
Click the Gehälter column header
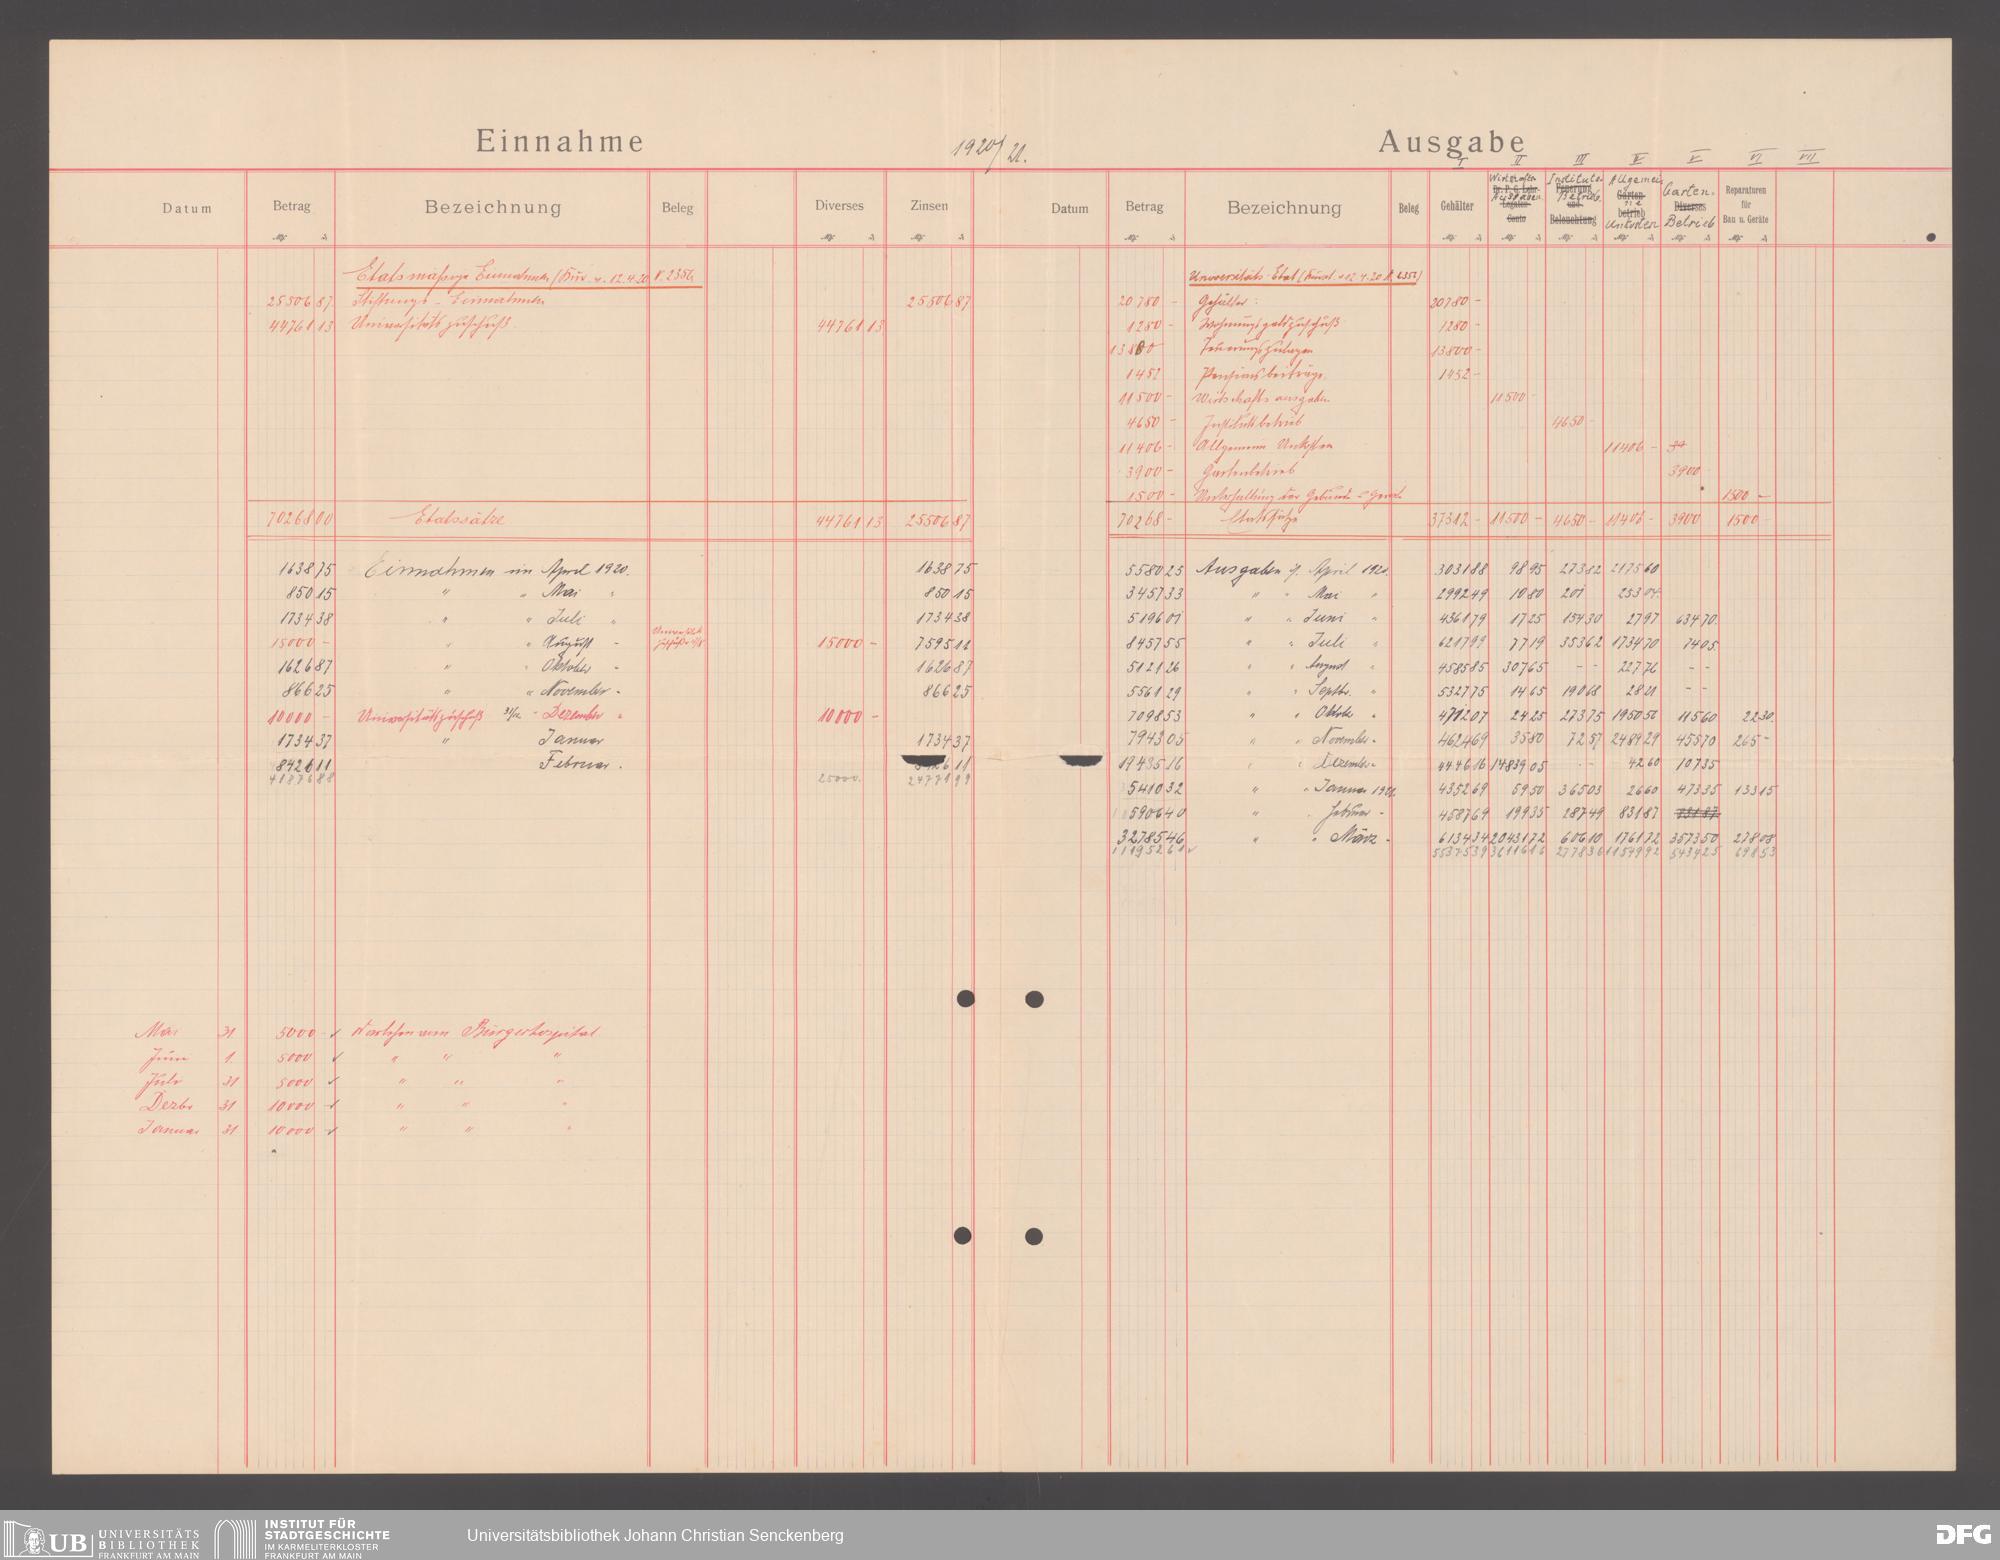[x=1457, y=206]
